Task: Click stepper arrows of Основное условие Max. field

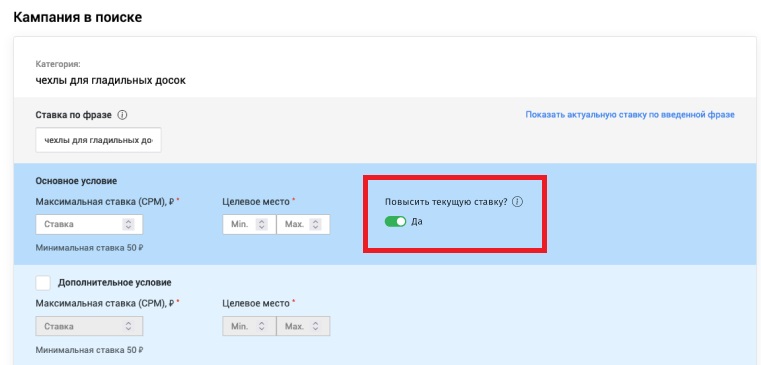Action: [315, 224]
